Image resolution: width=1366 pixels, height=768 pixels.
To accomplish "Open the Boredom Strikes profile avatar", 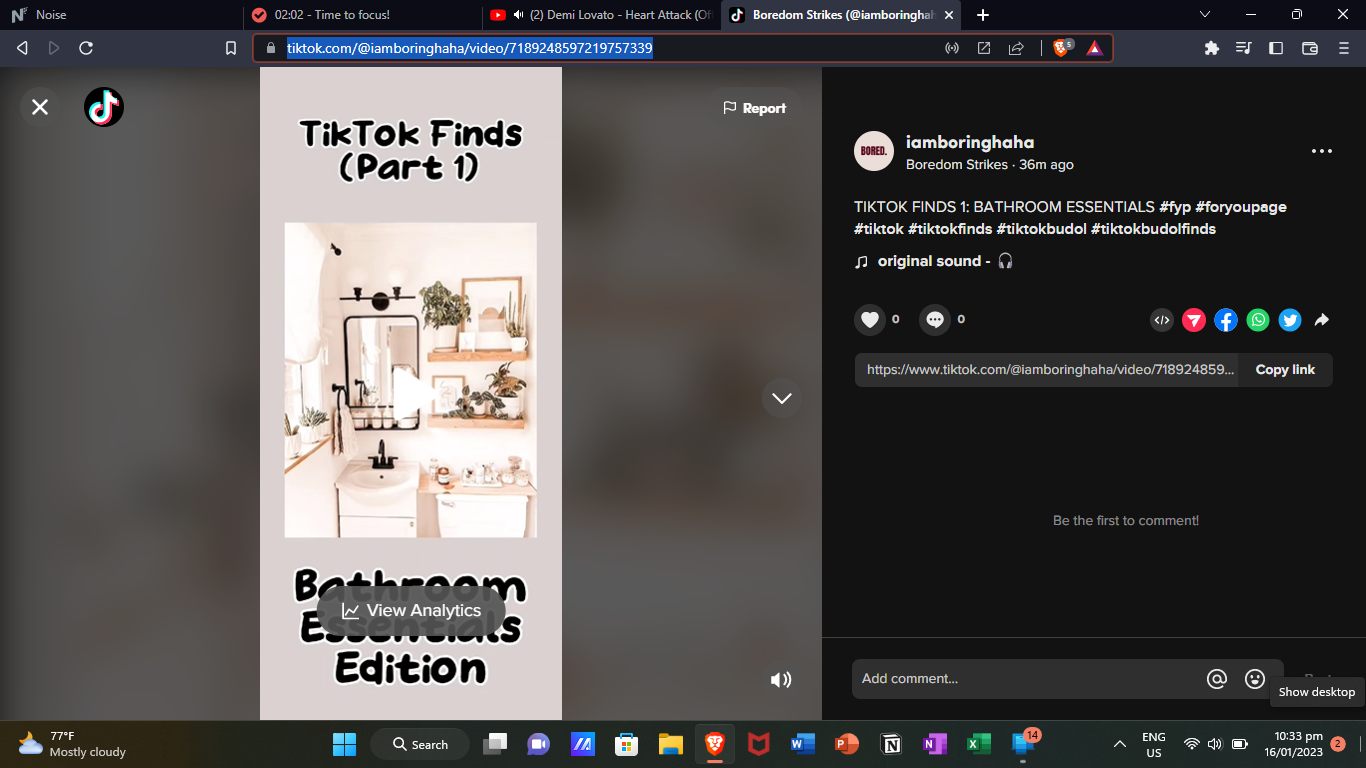I will coord(874,151).
